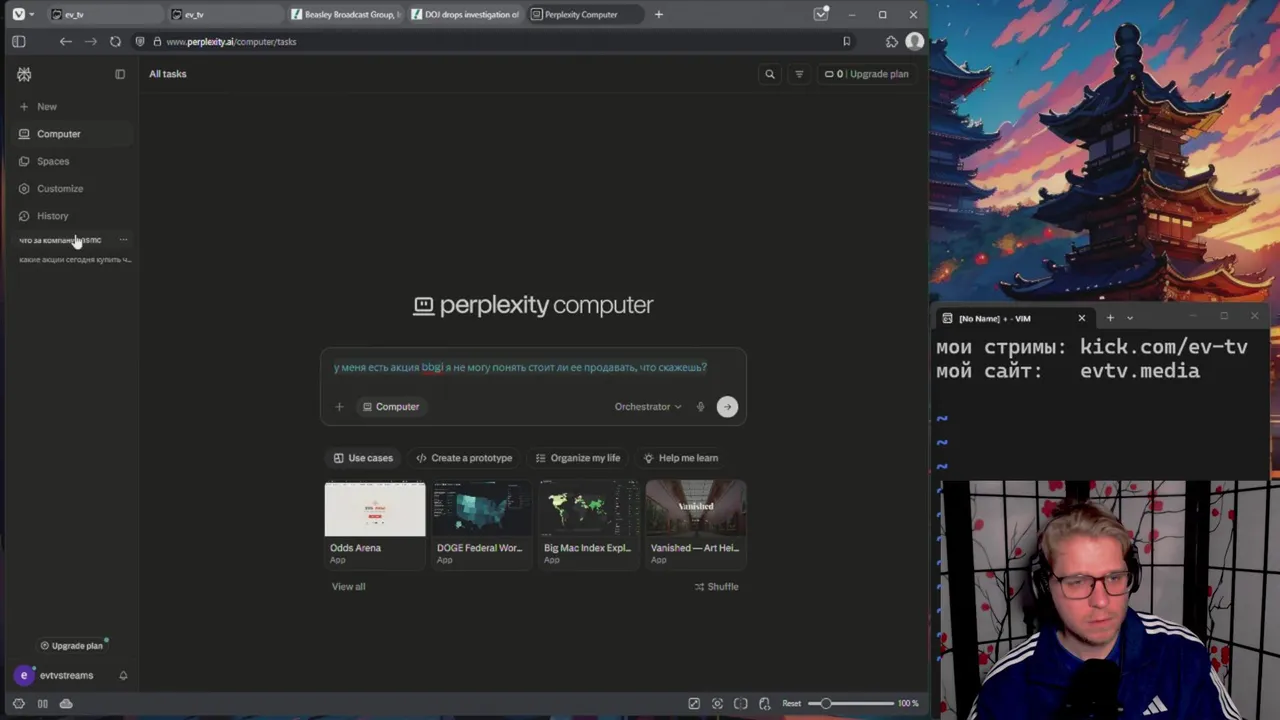Image resolution: width=1280 pixels, height=720 pixels.
Task: Submit the prompt with the arrow button
Action: [x=727, y=407]
